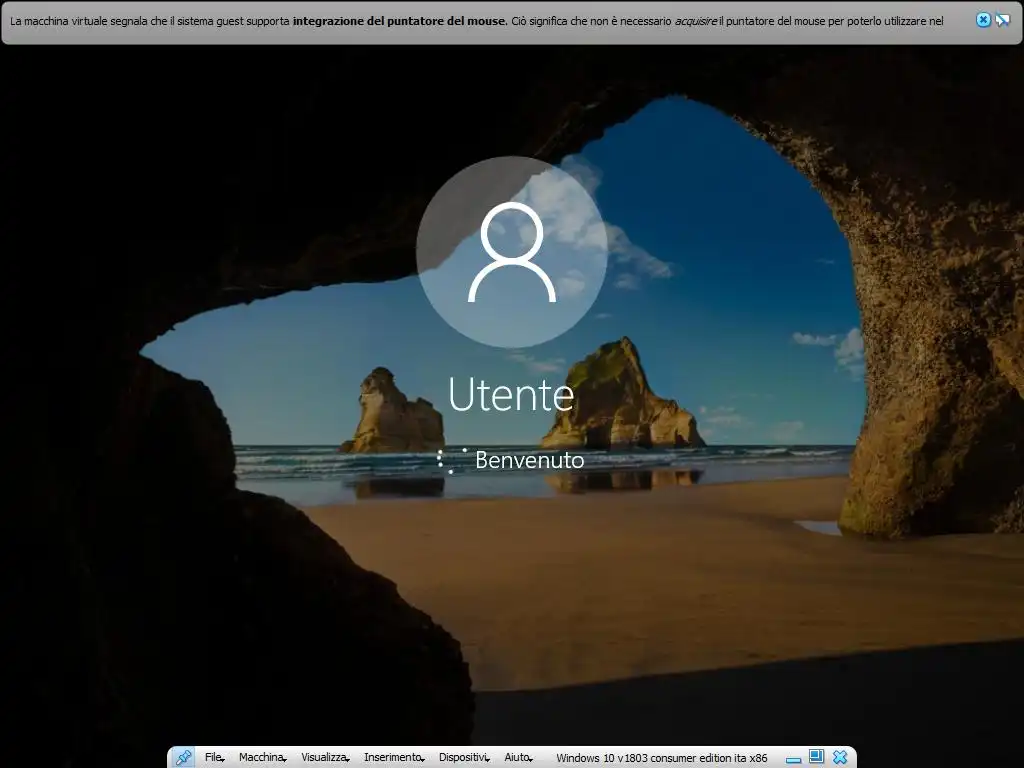Click the Utente user avatar
The image size is (1024, 768).
511,252
